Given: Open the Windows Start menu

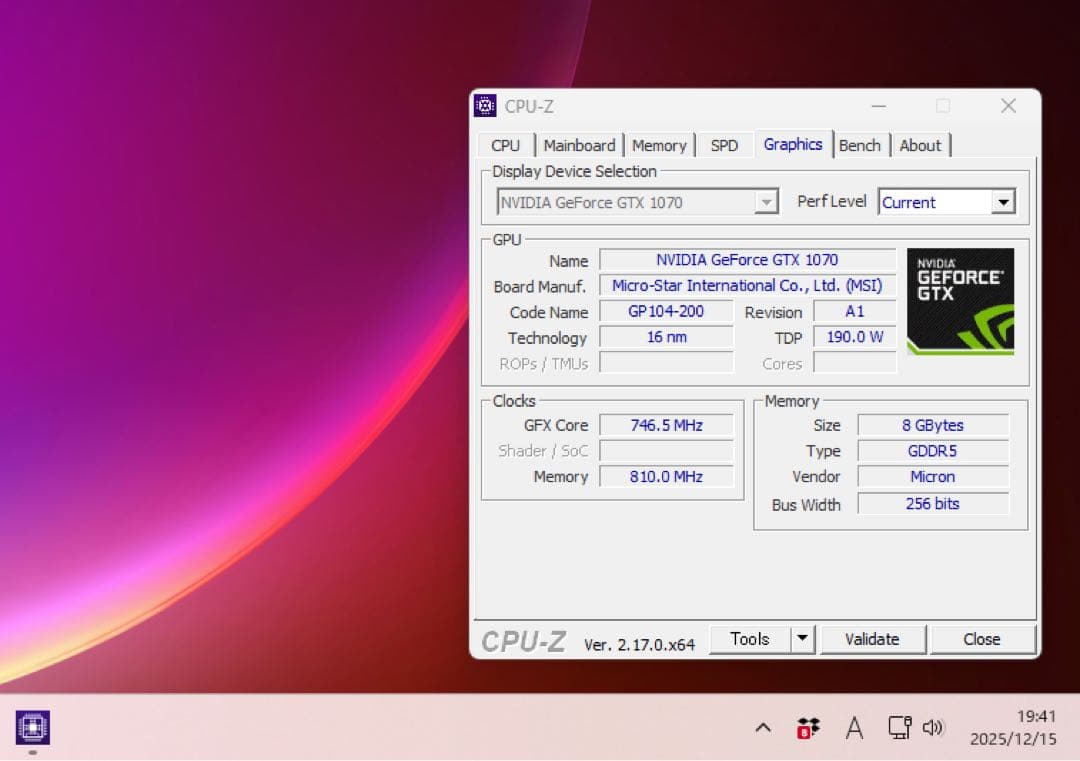Looking at the screenshot, I should pyautogui.click(x=33, y=727).
